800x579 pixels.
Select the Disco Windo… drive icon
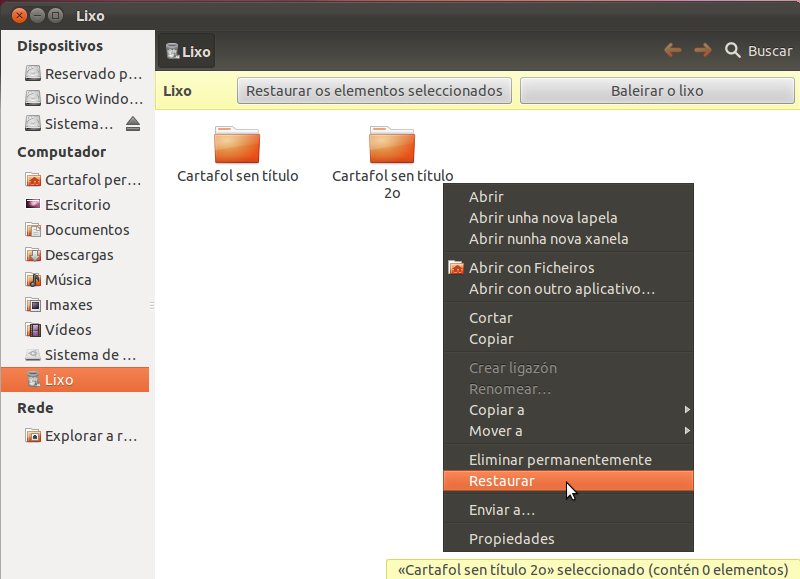point(33,98)
